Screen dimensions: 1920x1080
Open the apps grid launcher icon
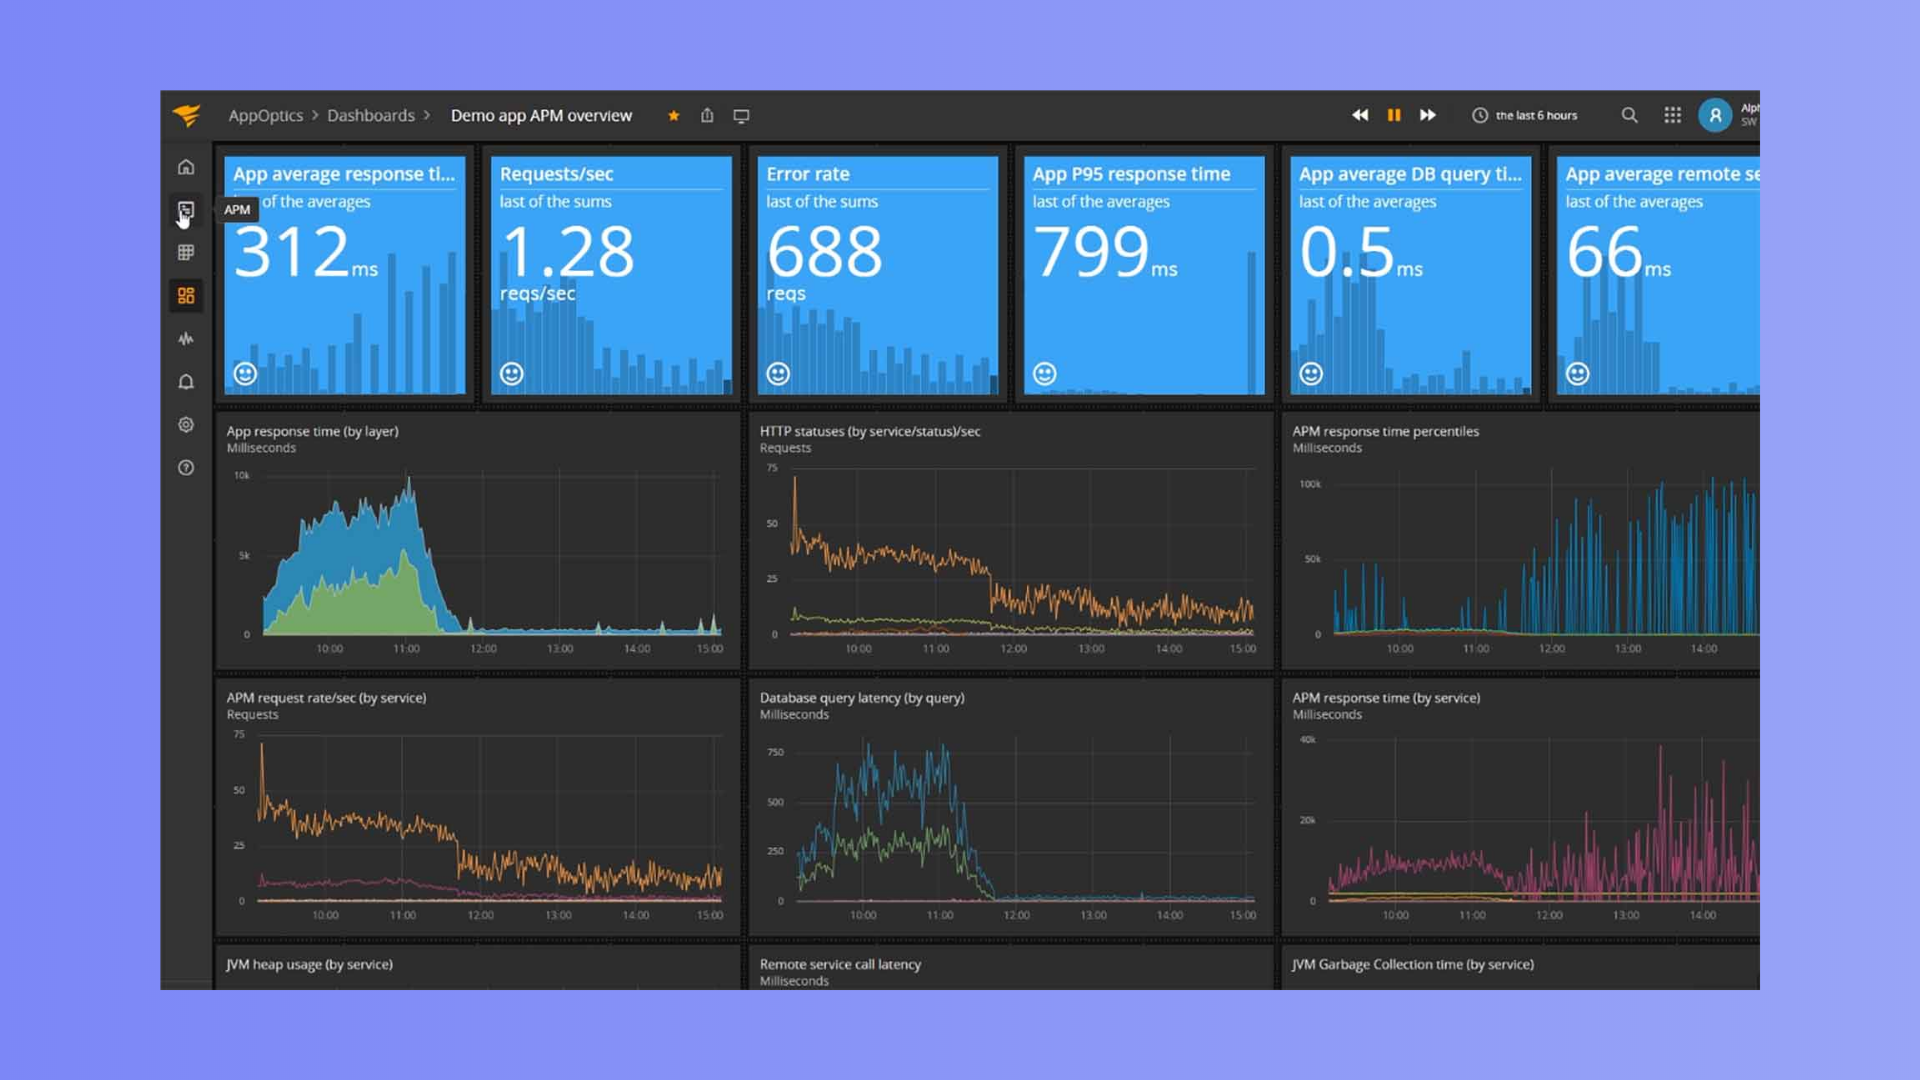click(1673, 115)
